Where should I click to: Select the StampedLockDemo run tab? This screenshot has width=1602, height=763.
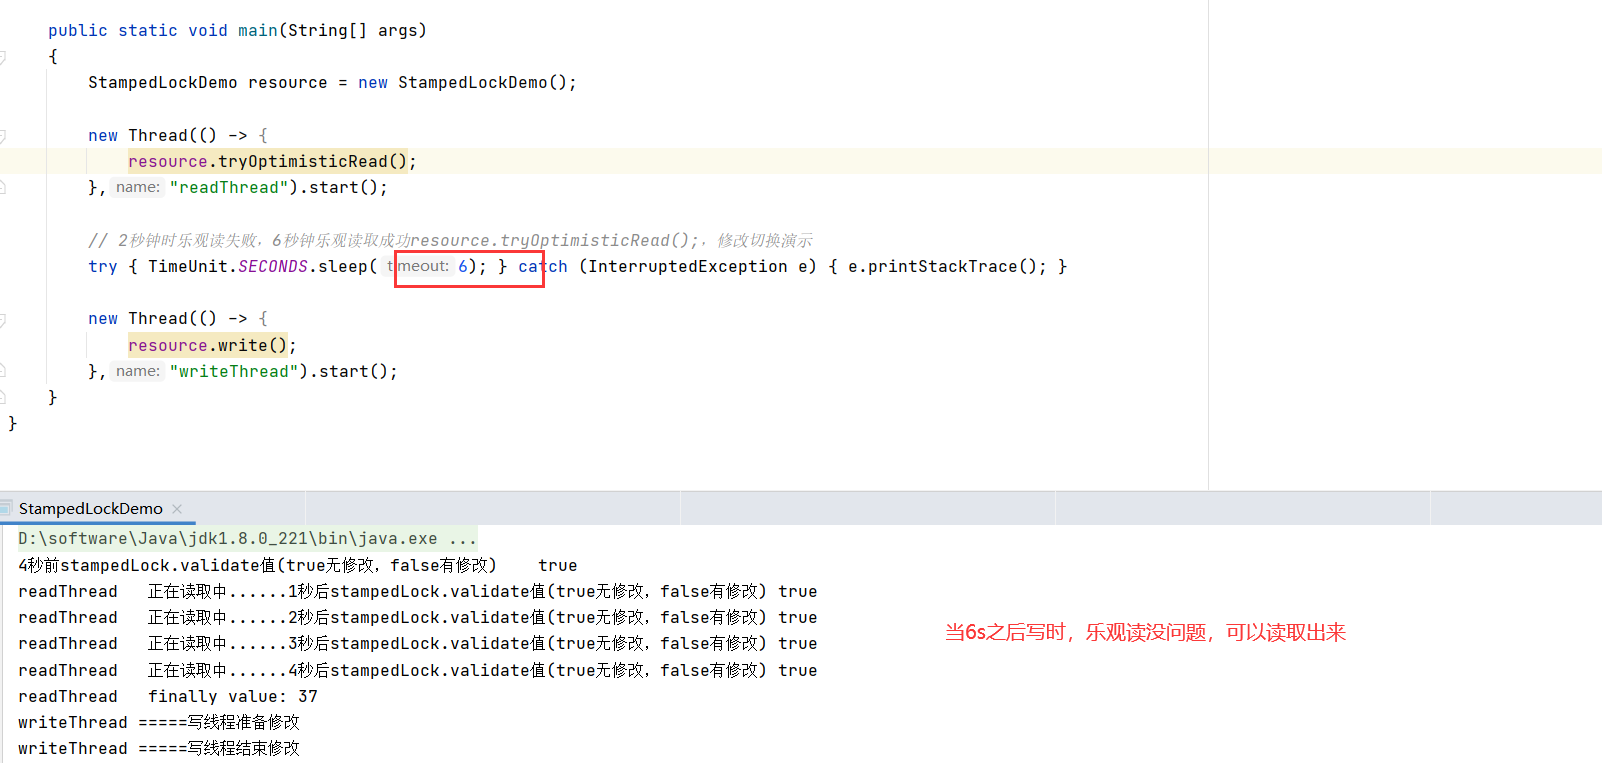point(90,508)
